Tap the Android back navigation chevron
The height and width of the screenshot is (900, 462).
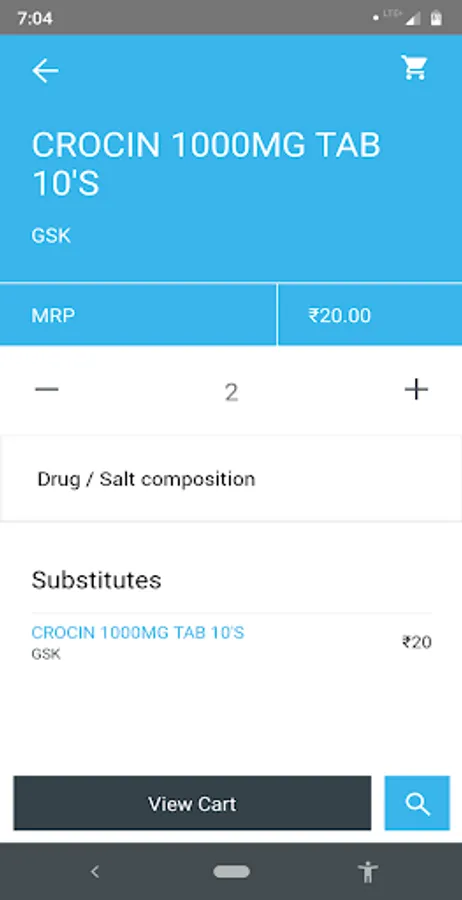tap(95, 872)
